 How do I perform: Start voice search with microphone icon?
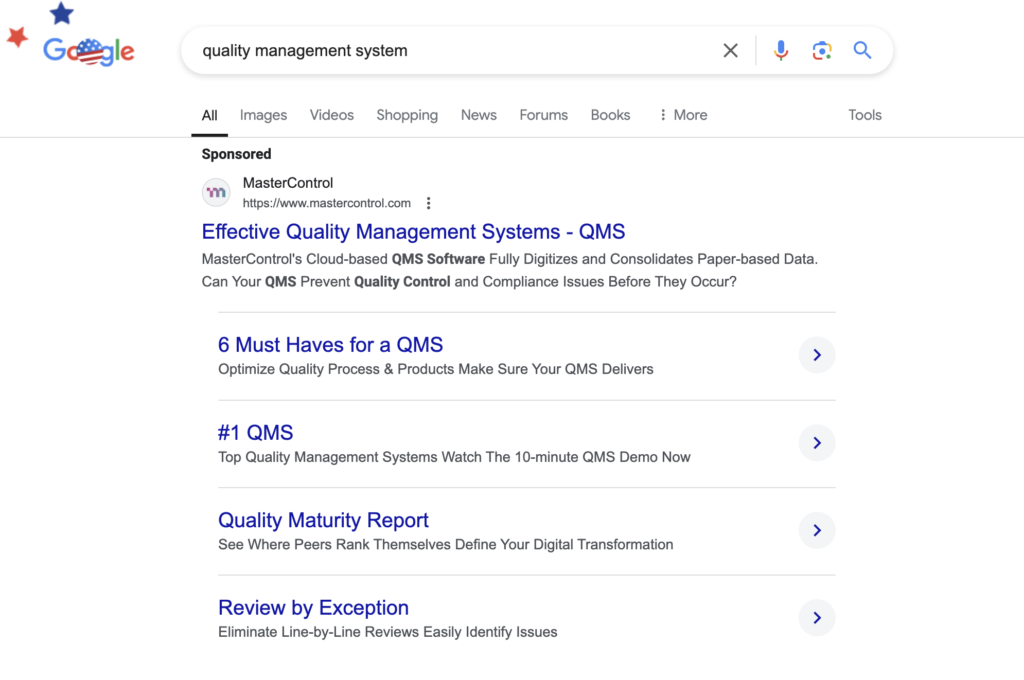click(781, 51)
